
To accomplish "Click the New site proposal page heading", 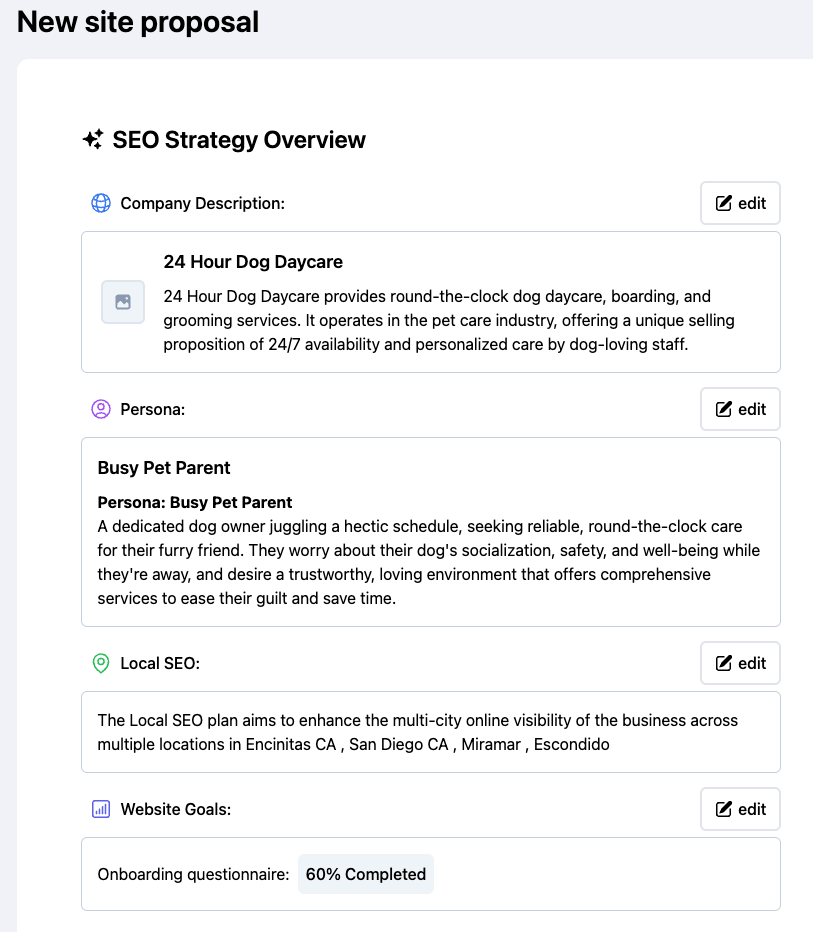I will pyautogui.click(x=137, y=21).
